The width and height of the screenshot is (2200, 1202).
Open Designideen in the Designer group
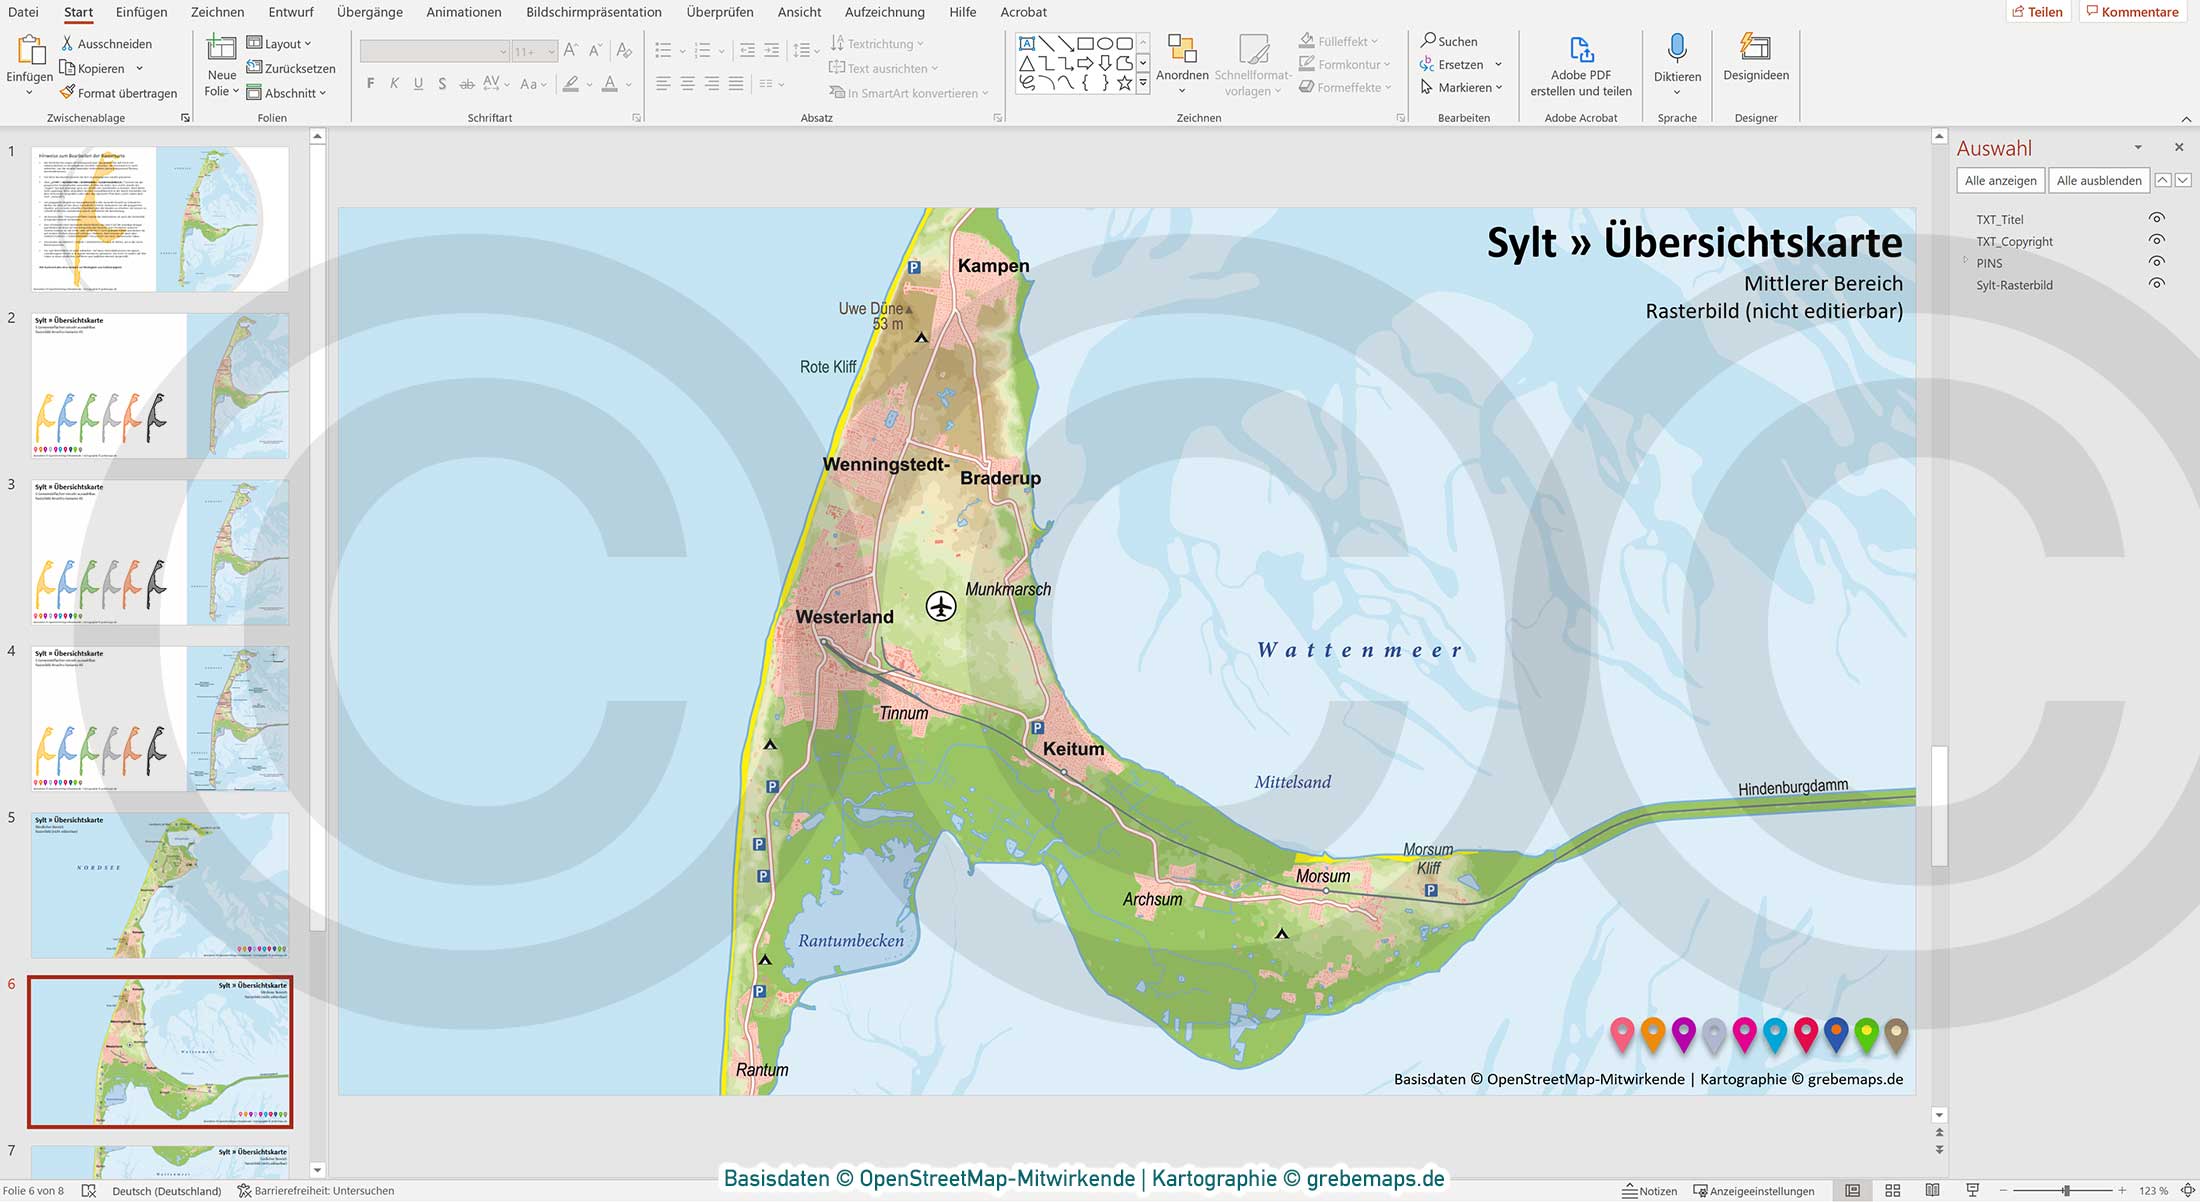[1755, 60]
